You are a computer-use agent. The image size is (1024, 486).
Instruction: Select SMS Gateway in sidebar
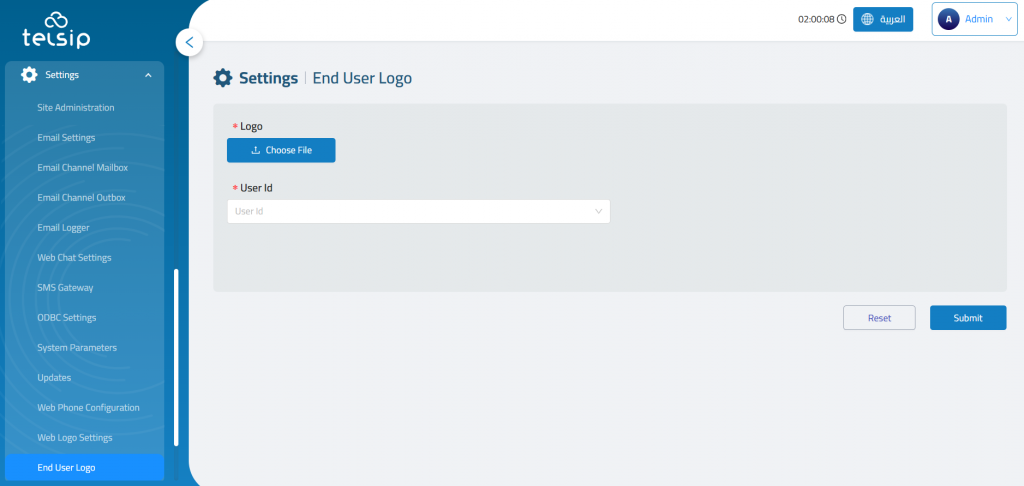65,288
